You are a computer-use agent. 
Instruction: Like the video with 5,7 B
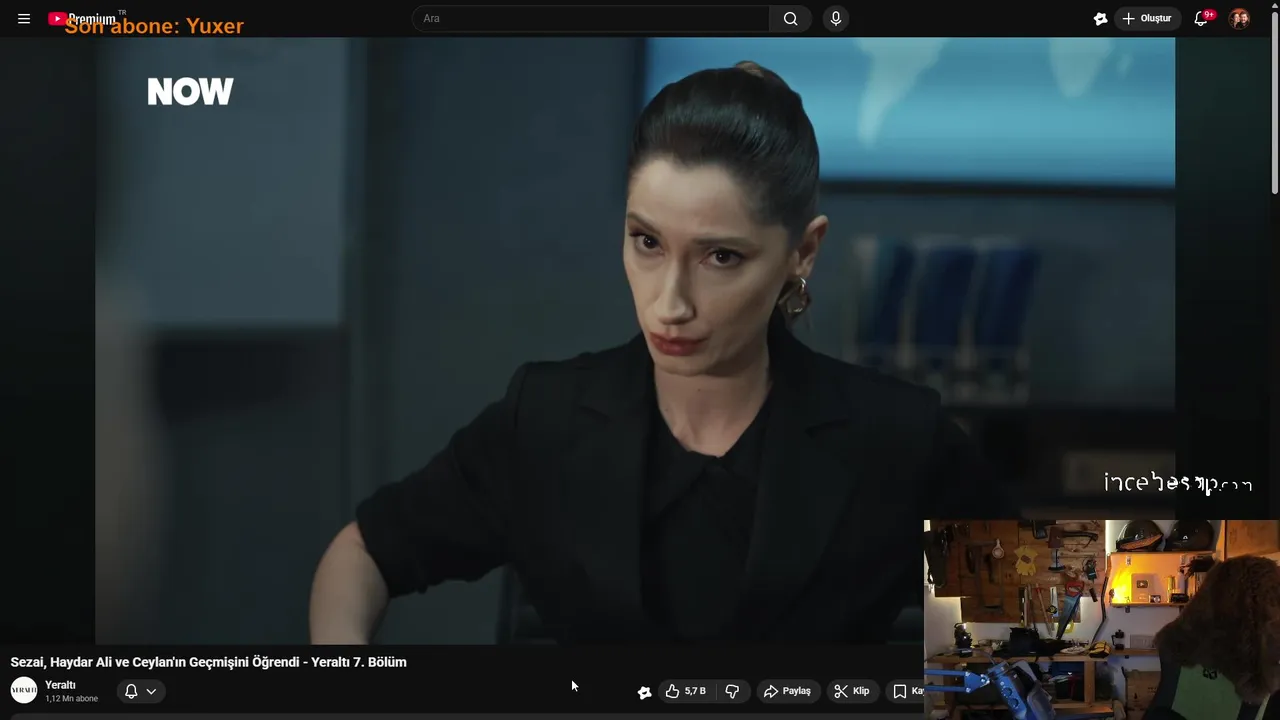686,691
